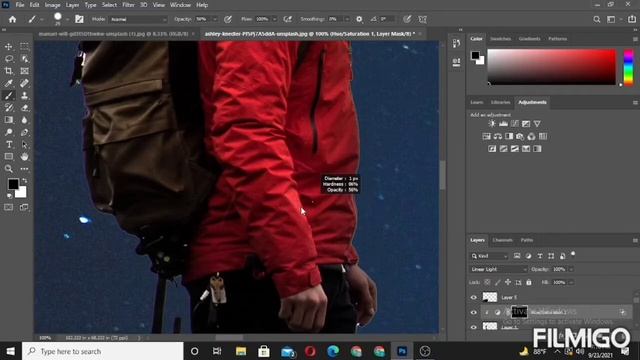Image resolution: width=640 pixels, height=360 pixels.
Task: Filter layers by type layers
Action: (x=540, y=256)
